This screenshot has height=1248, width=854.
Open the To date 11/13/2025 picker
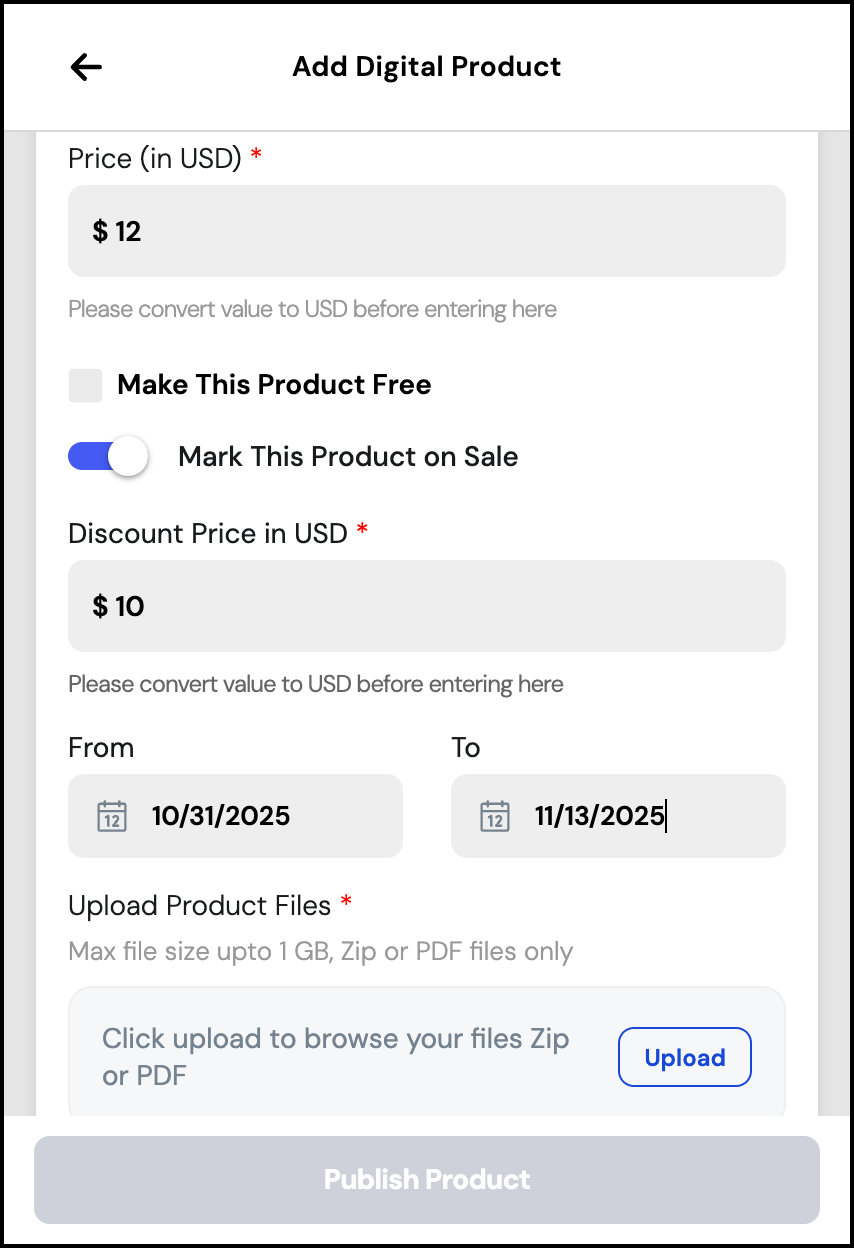click(618, 816)
